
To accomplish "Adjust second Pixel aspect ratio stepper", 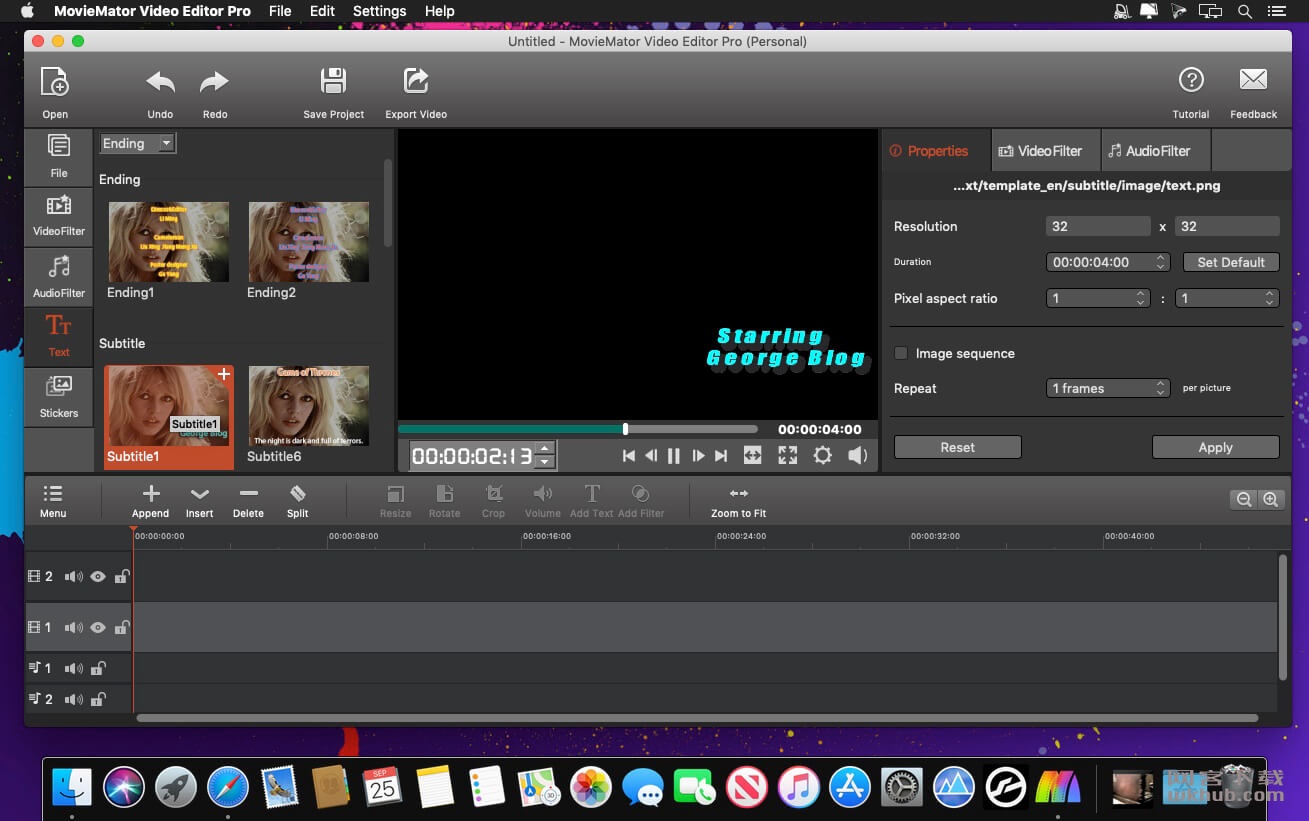I will (x=1270, y=298).
